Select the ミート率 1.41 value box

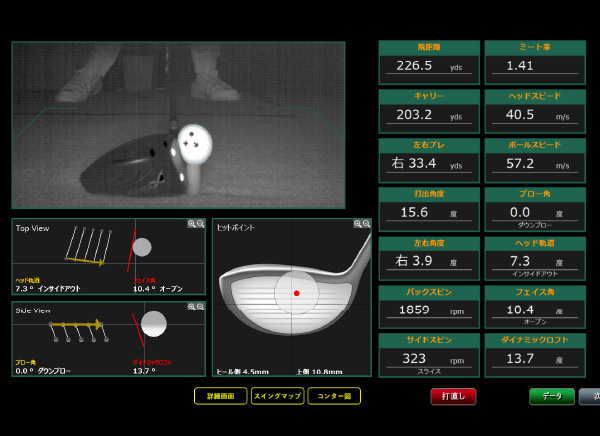pos(534,69)
